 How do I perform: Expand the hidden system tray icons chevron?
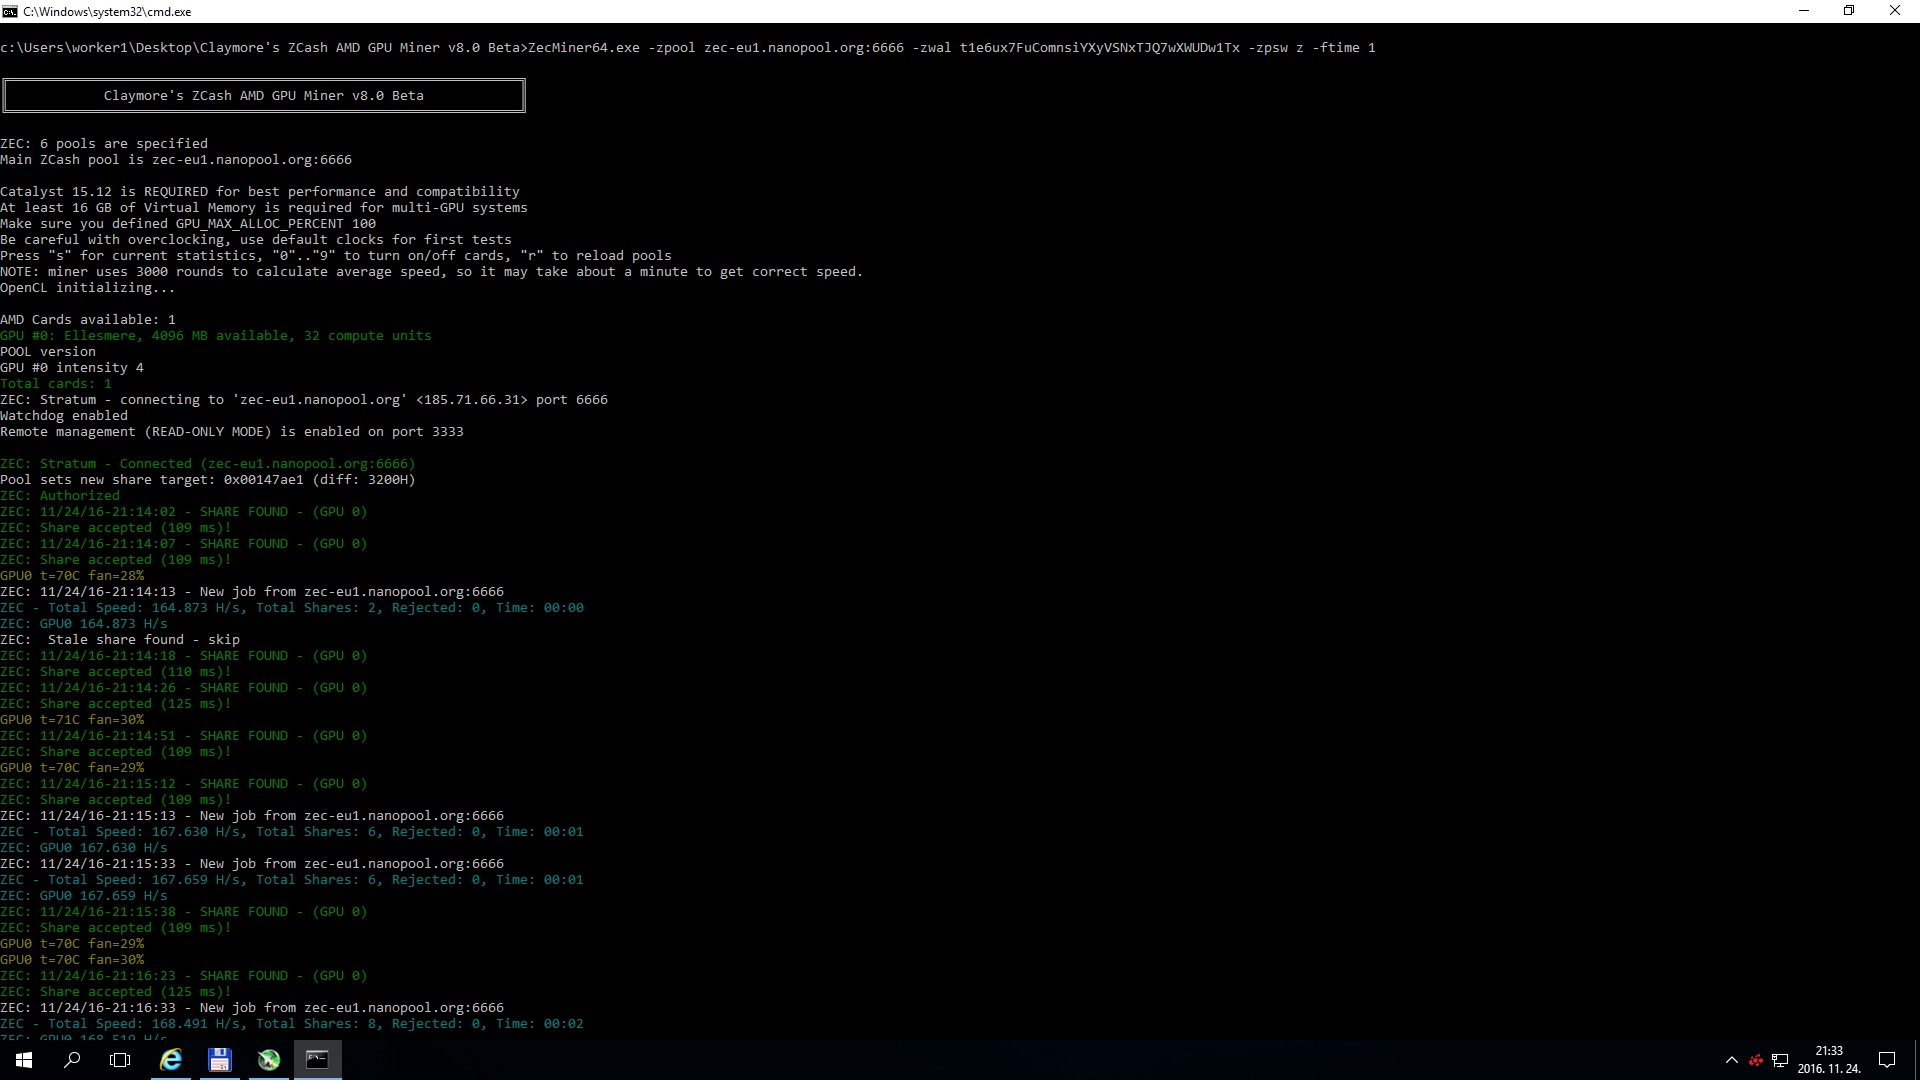(1731, 1060)
